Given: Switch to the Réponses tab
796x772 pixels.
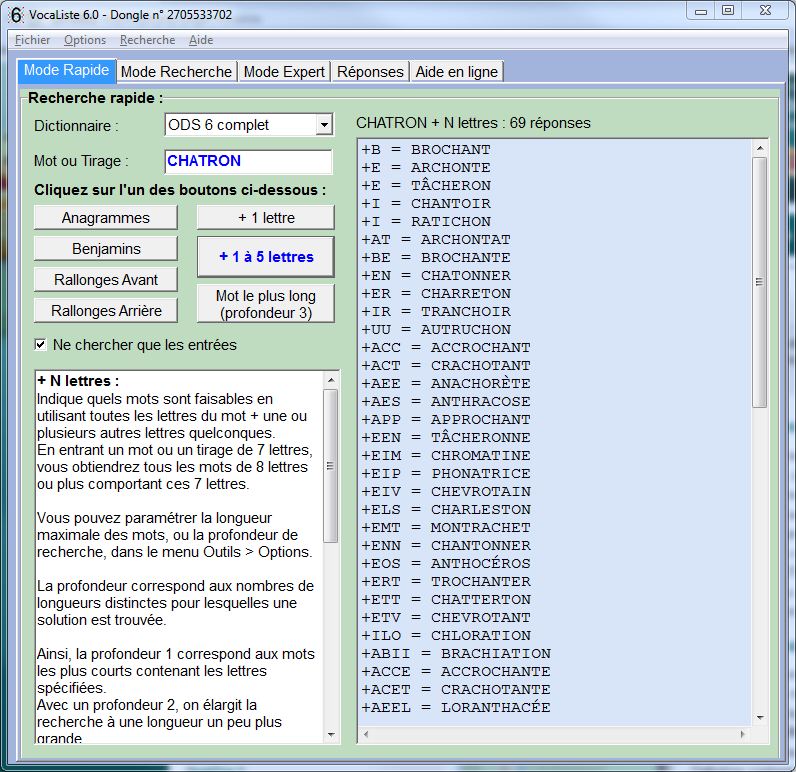Looking at the screenshot, I should pyautogui.click(x=370, y=72).
